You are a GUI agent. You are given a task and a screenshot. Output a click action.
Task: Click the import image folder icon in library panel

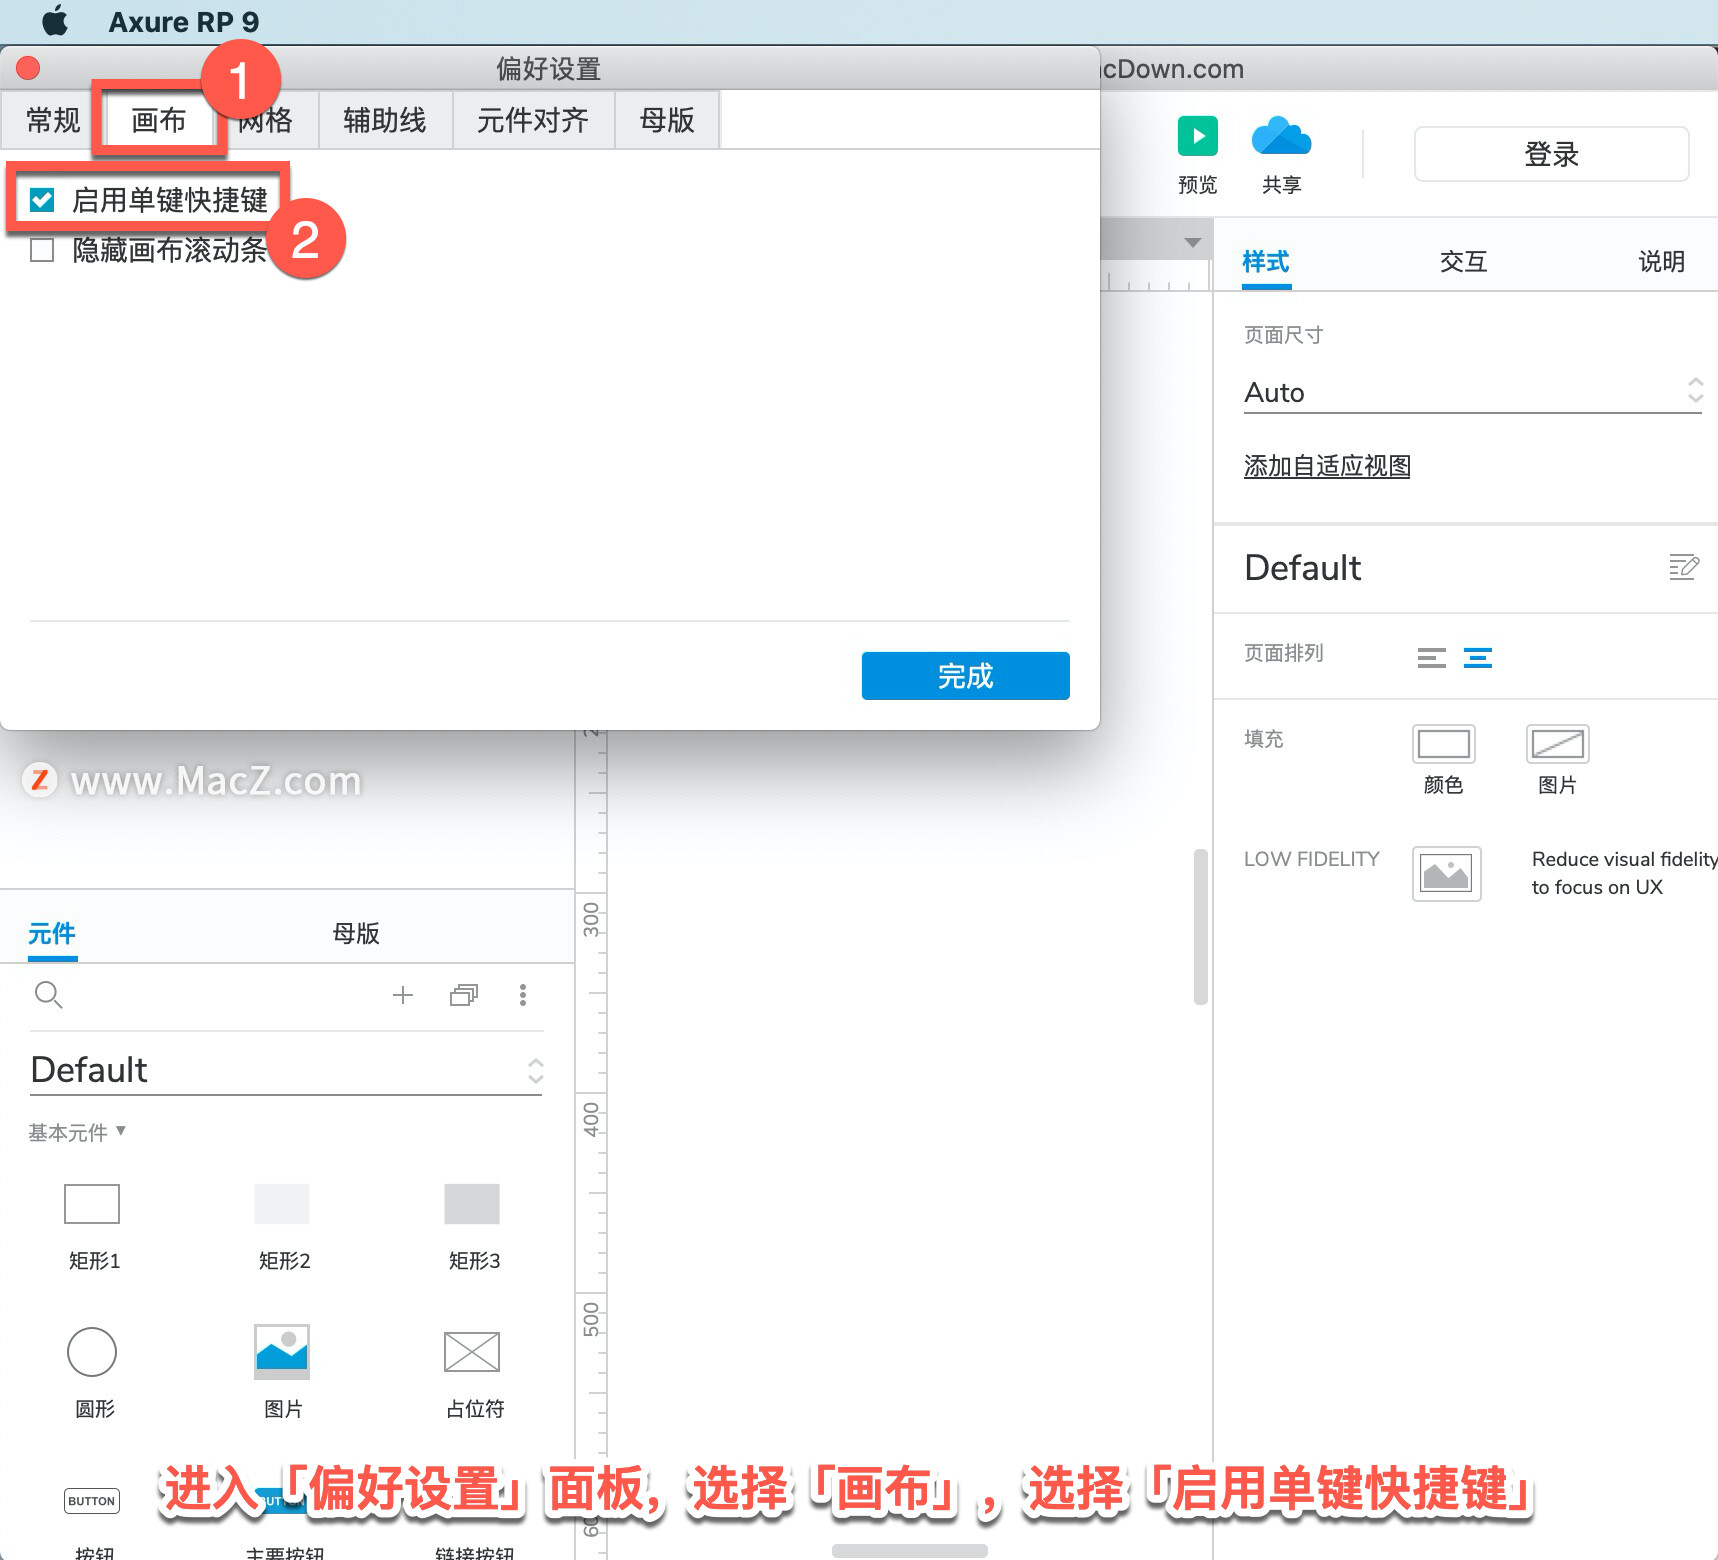464,994
